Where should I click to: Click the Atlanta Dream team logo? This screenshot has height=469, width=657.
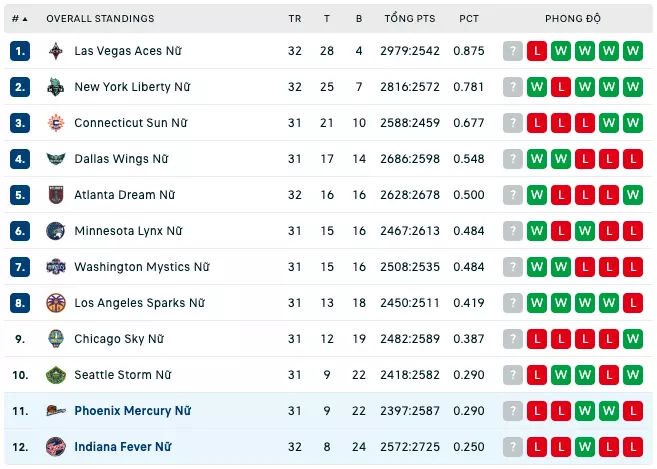pyautogui.click(x=56, y=195)
